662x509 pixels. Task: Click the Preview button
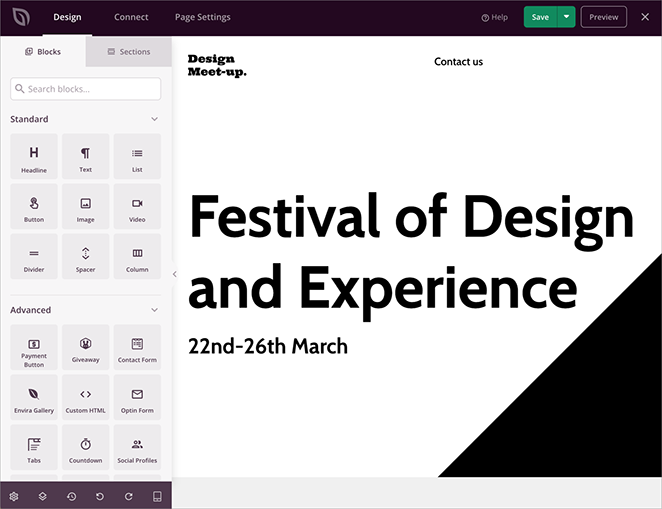[604, 17]
